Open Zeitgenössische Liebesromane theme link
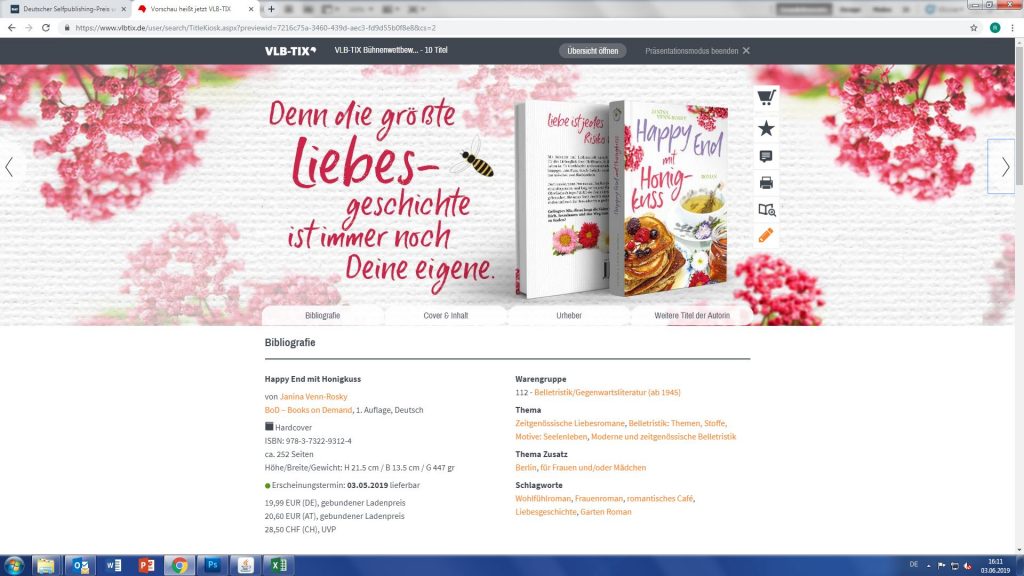This screenshot has height=576, width=1024. point(569,423)
